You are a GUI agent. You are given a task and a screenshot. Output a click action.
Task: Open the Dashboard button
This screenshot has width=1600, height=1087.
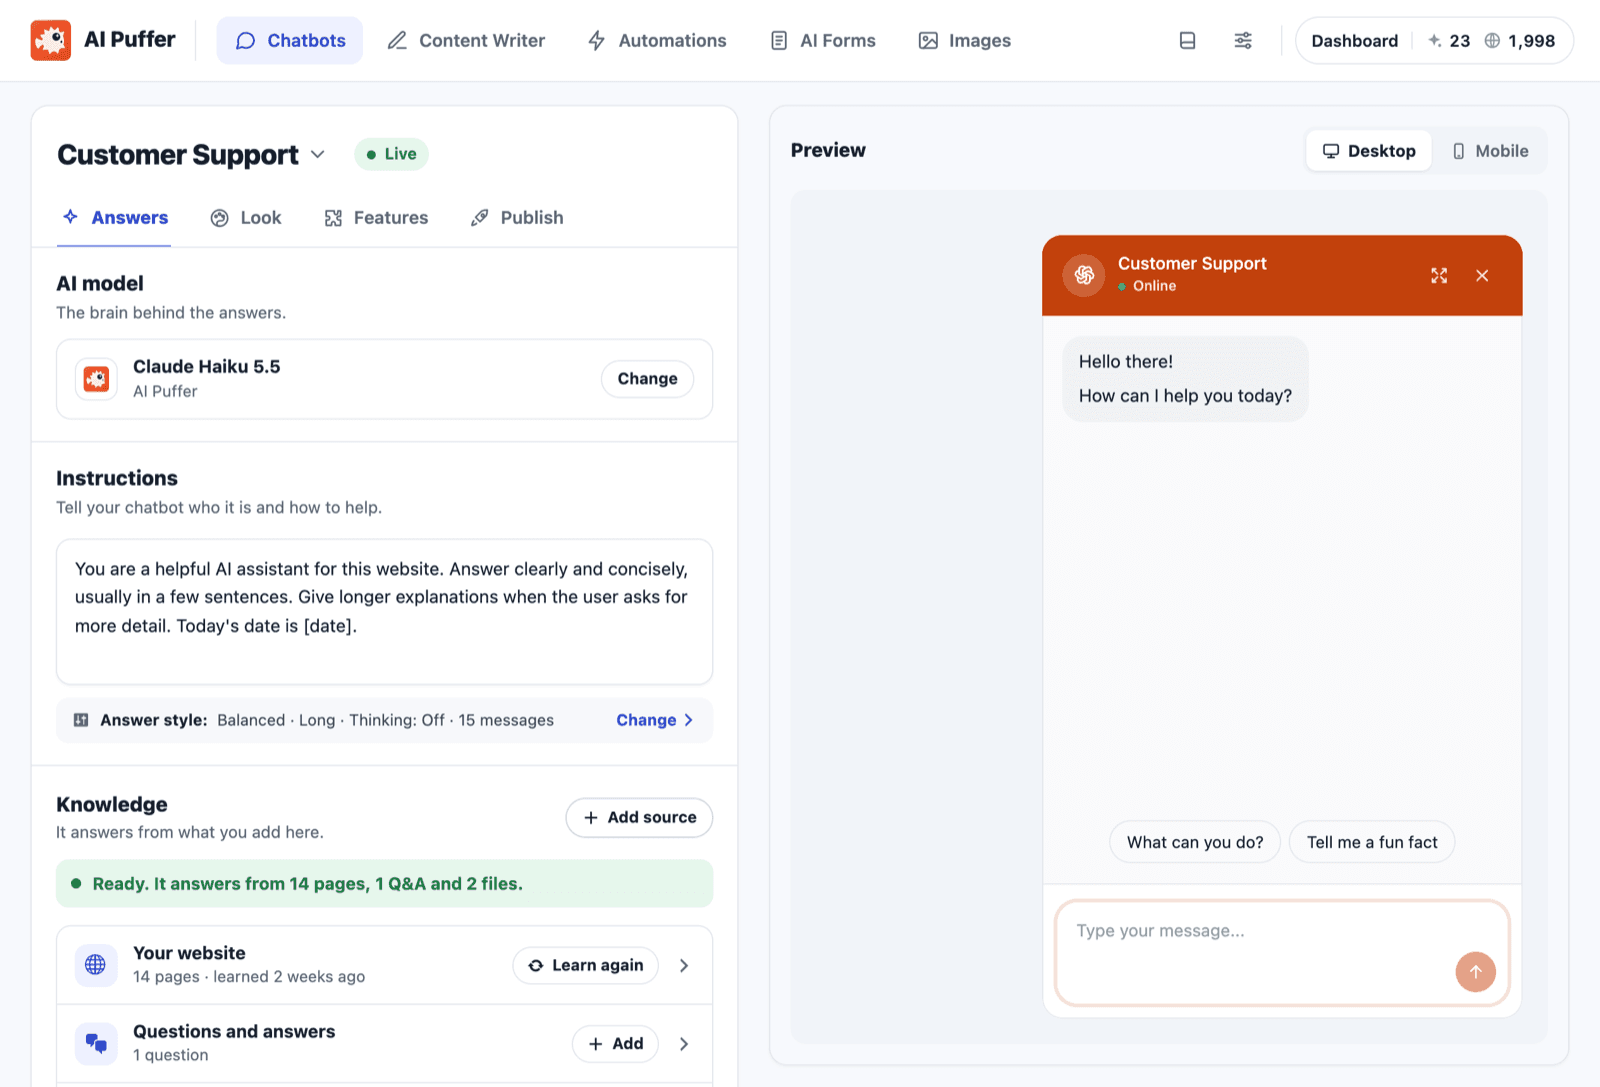click(1355, 41)
